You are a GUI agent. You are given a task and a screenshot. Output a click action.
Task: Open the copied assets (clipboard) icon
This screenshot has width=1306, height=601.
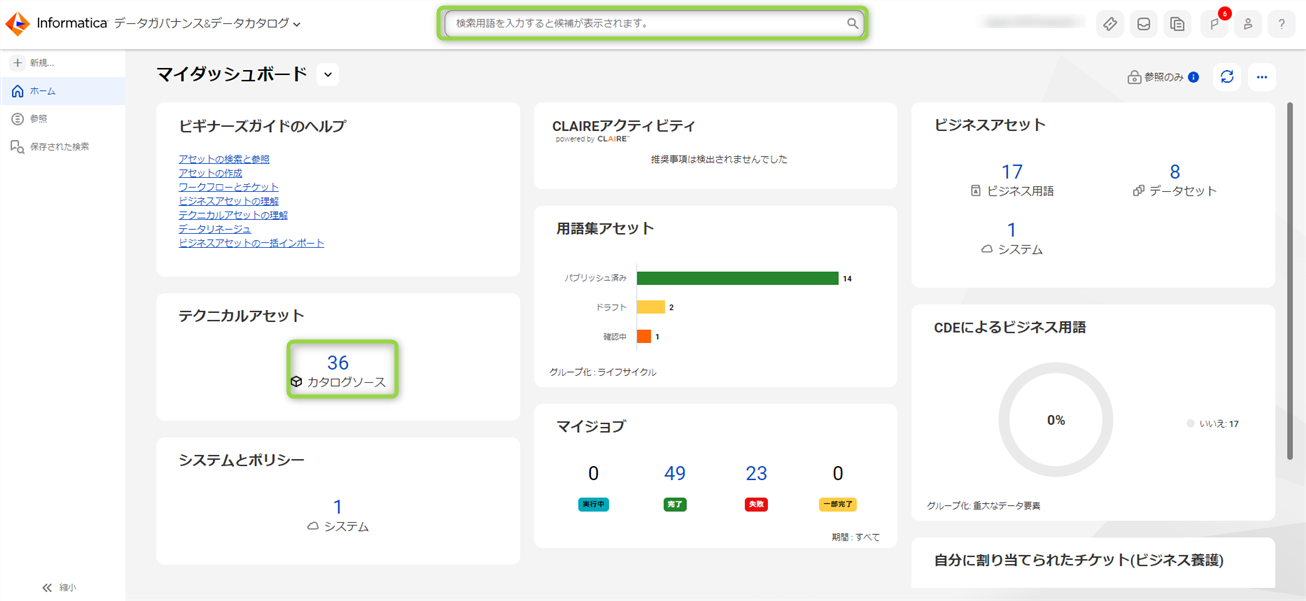click(1178, 23)
